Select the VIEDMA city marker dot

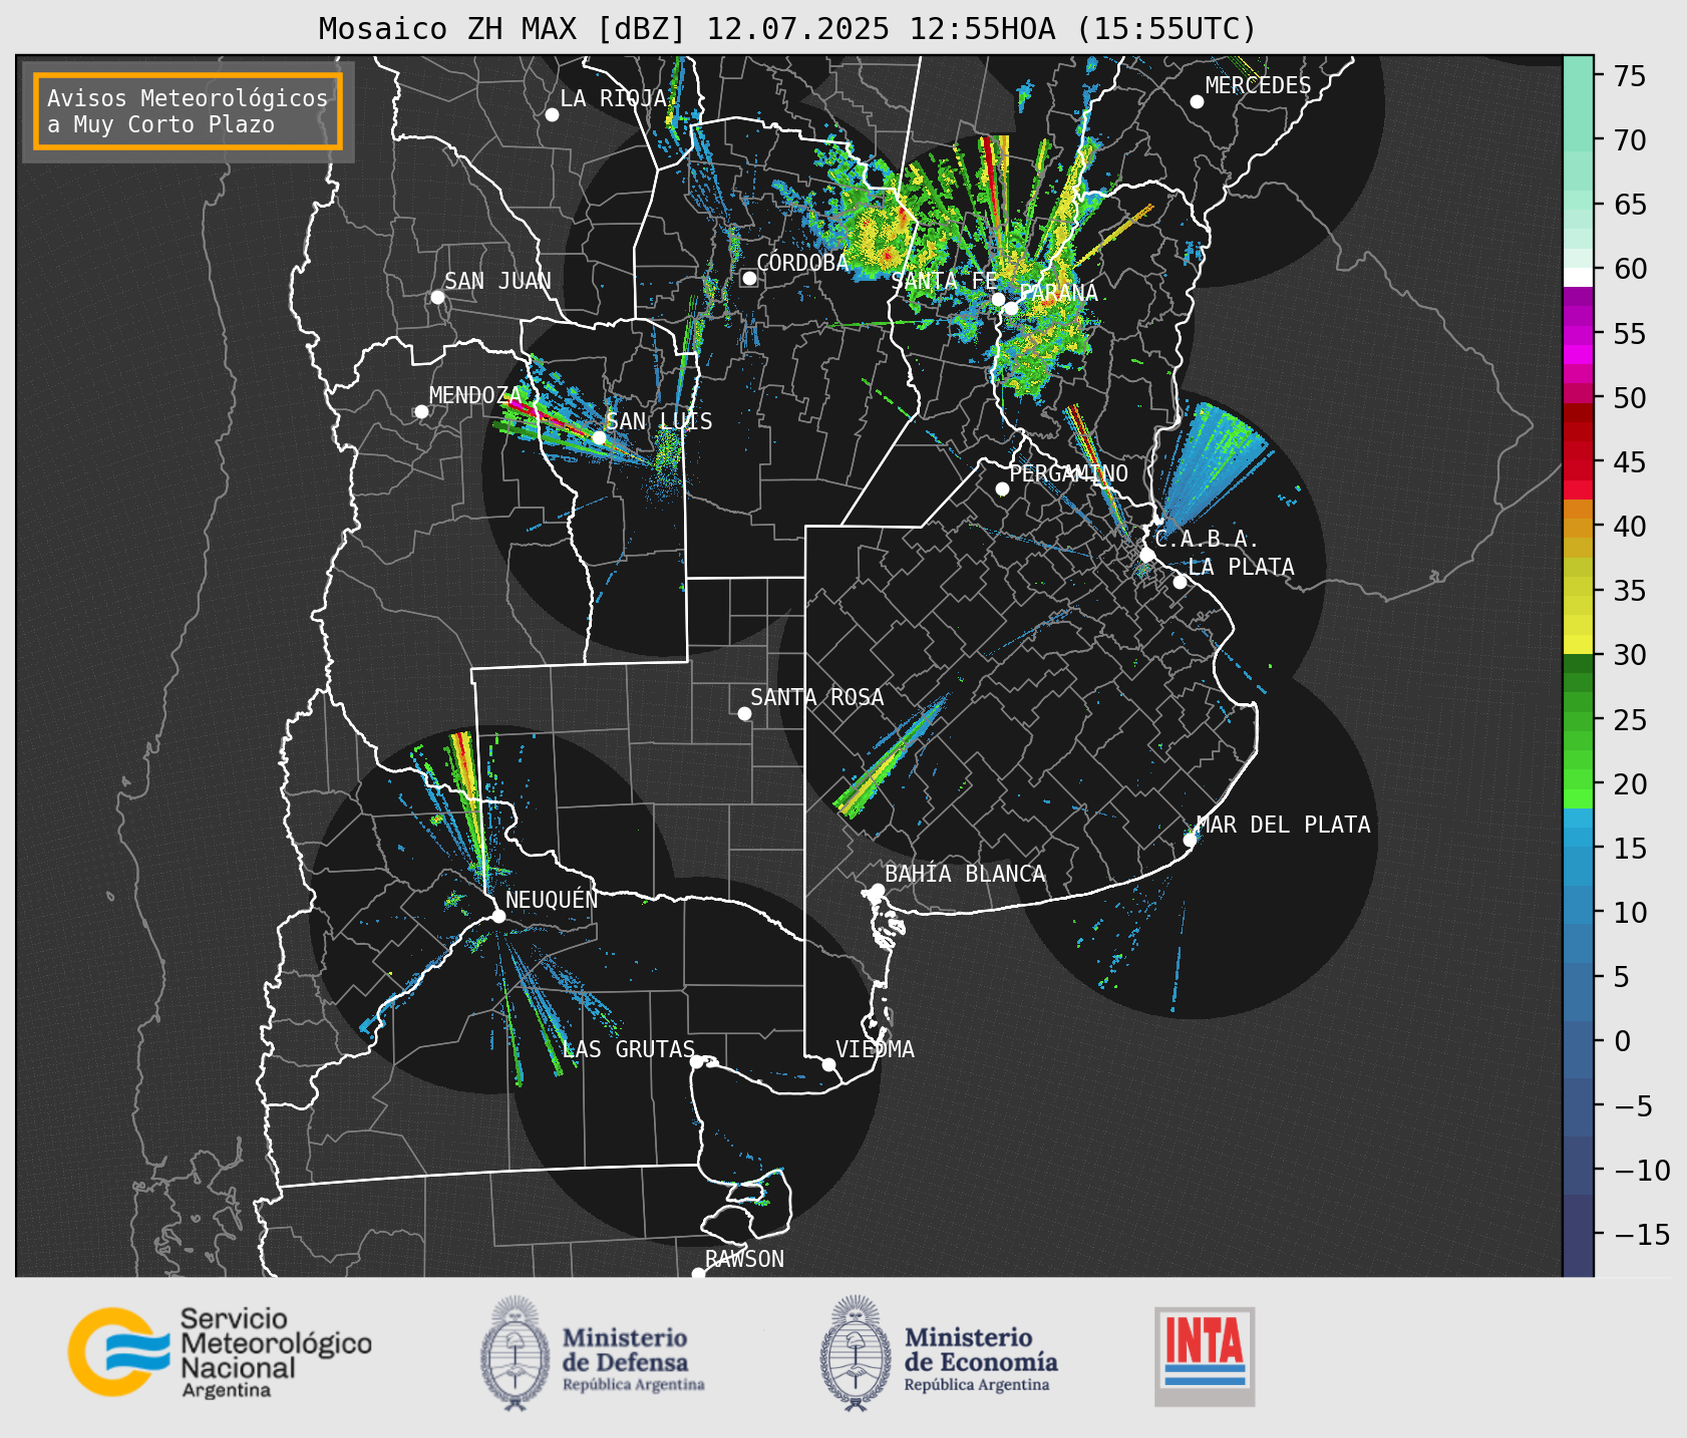[828, 1064]
